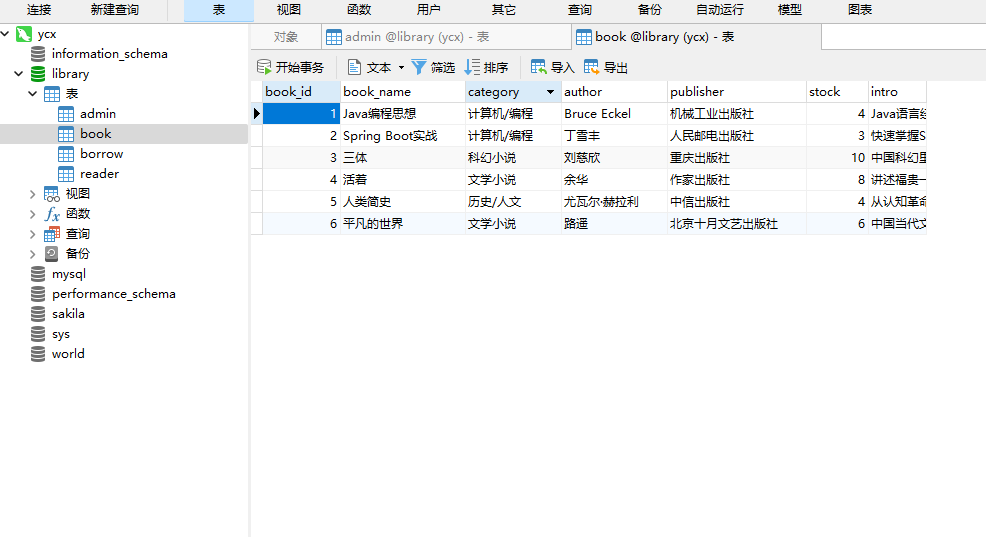Click the publisher column header
Image resolution: width=986 pixels, height=537 pixels.
tap(737, 92)
